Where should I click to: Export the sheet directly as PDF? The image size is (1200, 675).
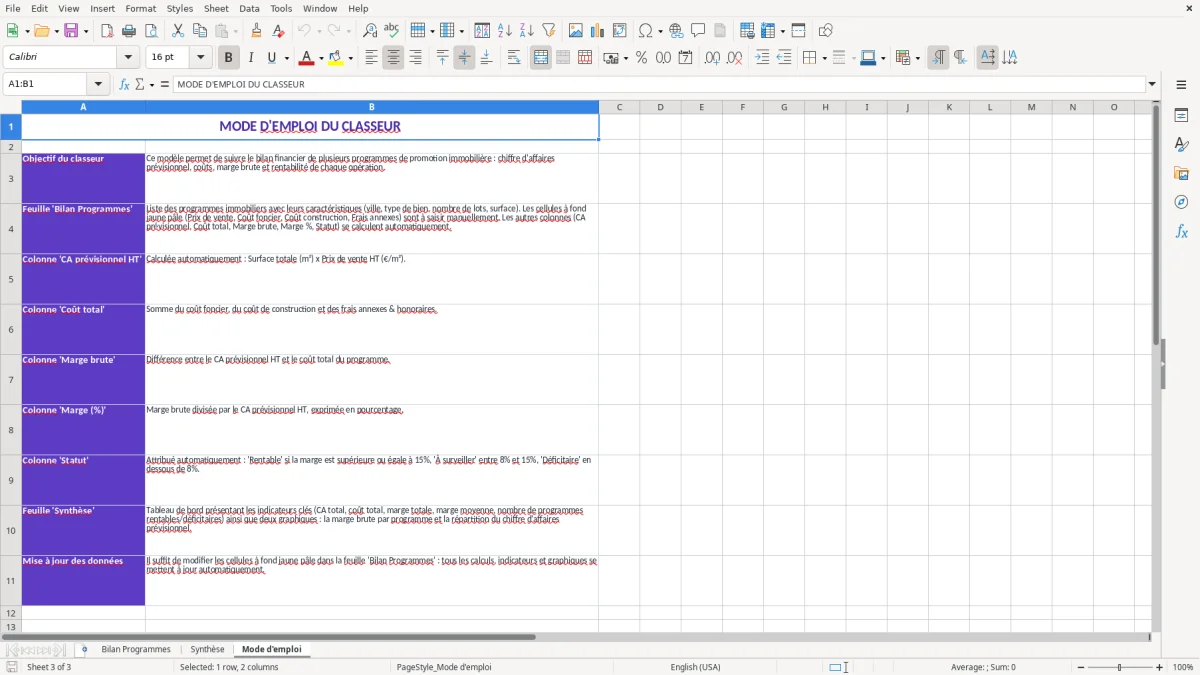click(x=107, y=31)
